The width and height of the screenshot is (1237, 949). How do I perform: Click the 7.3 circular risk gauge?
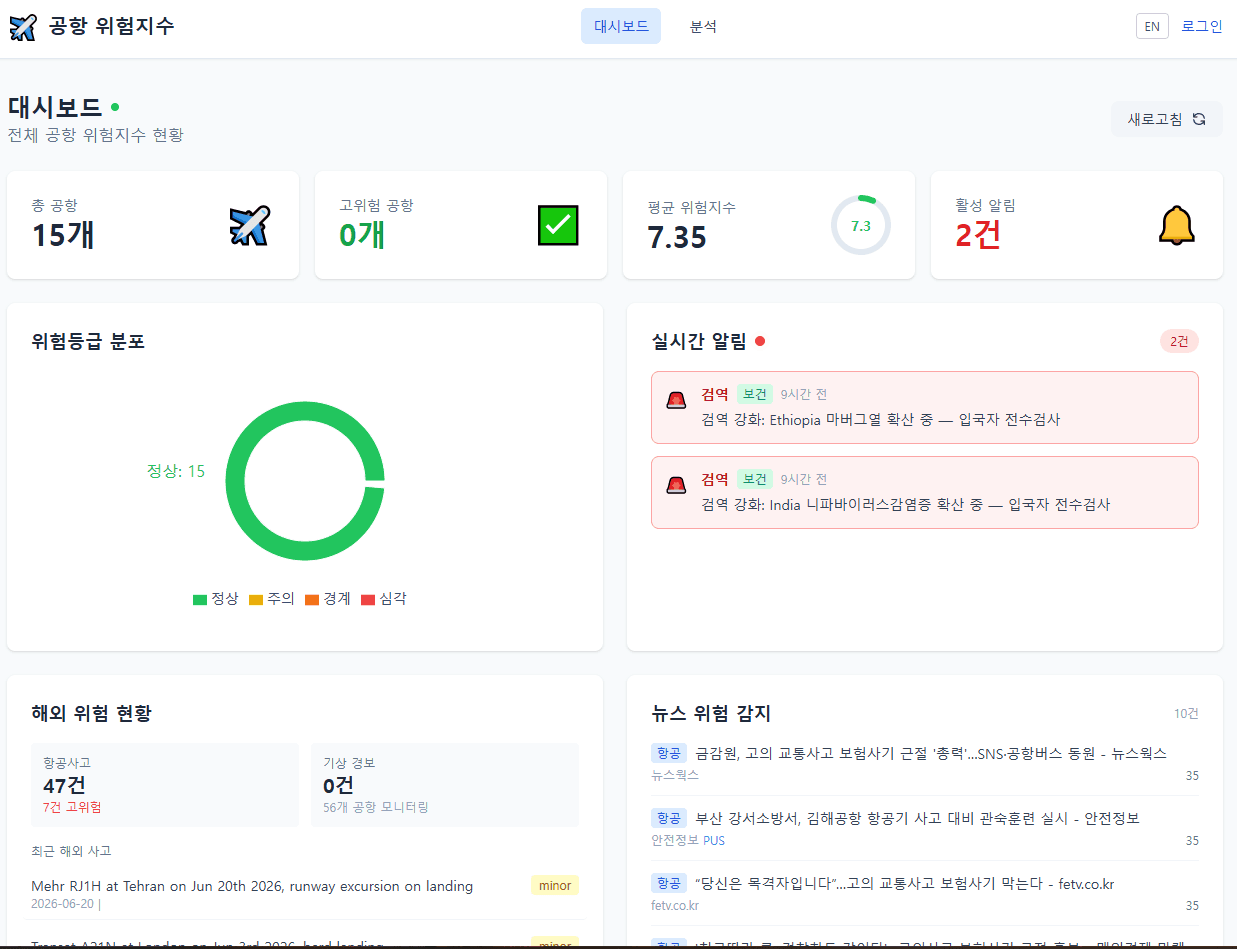tap(860, 225)
